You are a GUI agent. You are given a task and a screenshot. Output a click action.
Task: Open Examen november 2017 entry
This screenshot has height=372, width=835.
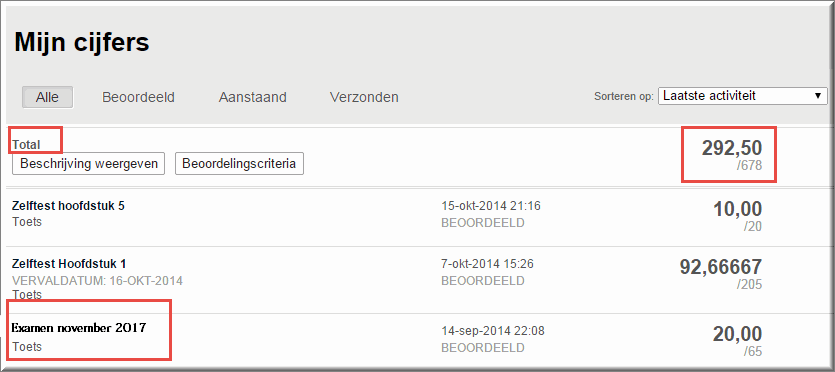click(79, 328)
